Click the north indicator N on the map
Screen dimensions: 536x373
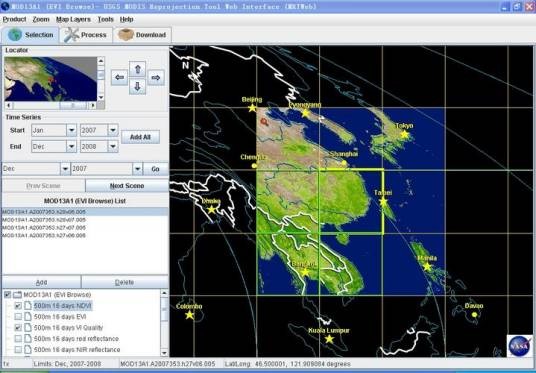185,65
